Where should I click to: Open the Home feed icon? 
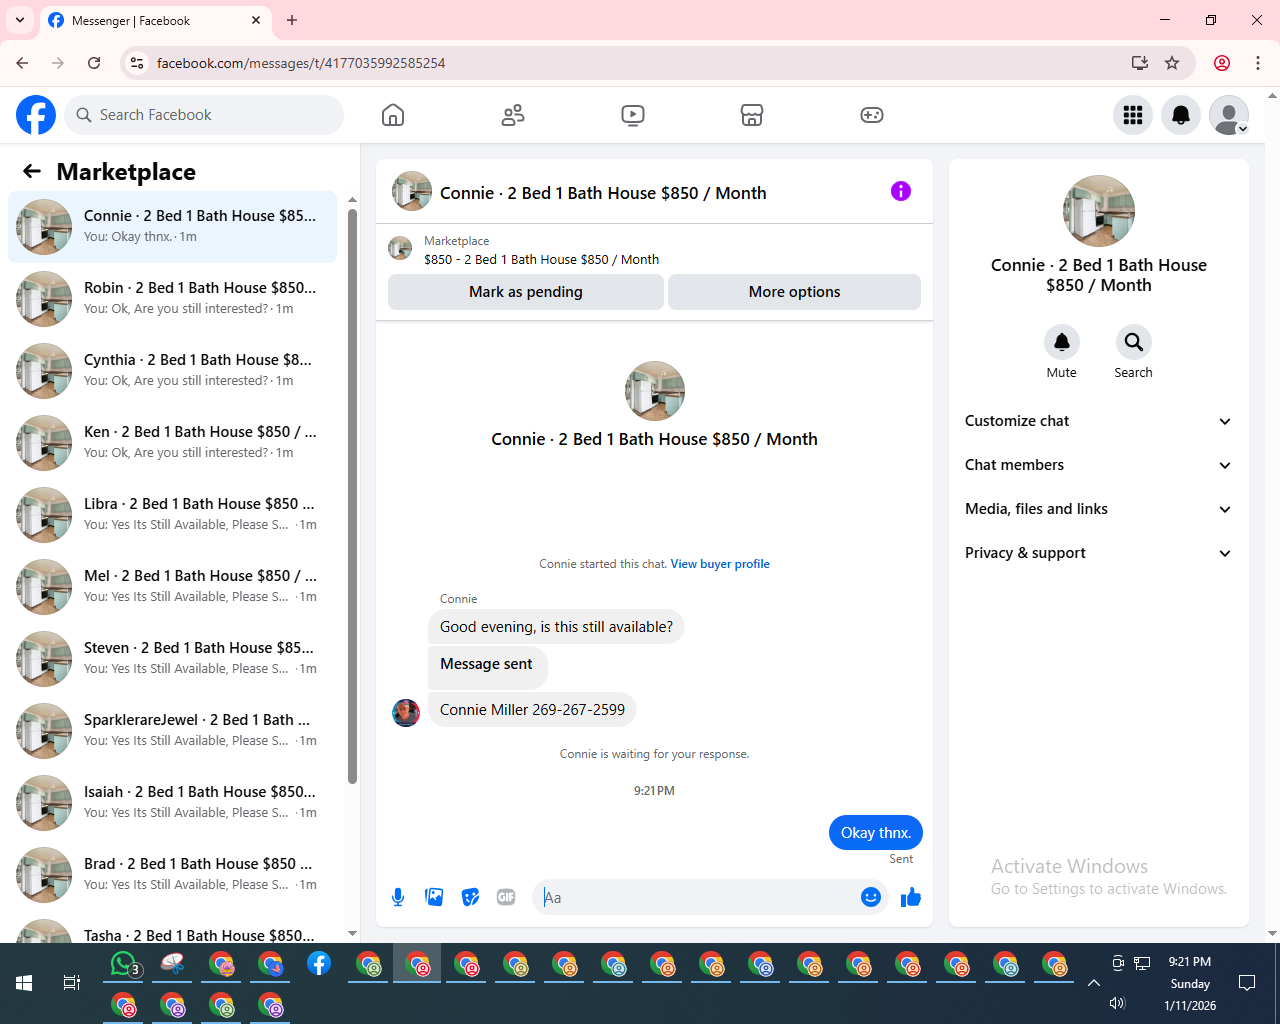393,115
